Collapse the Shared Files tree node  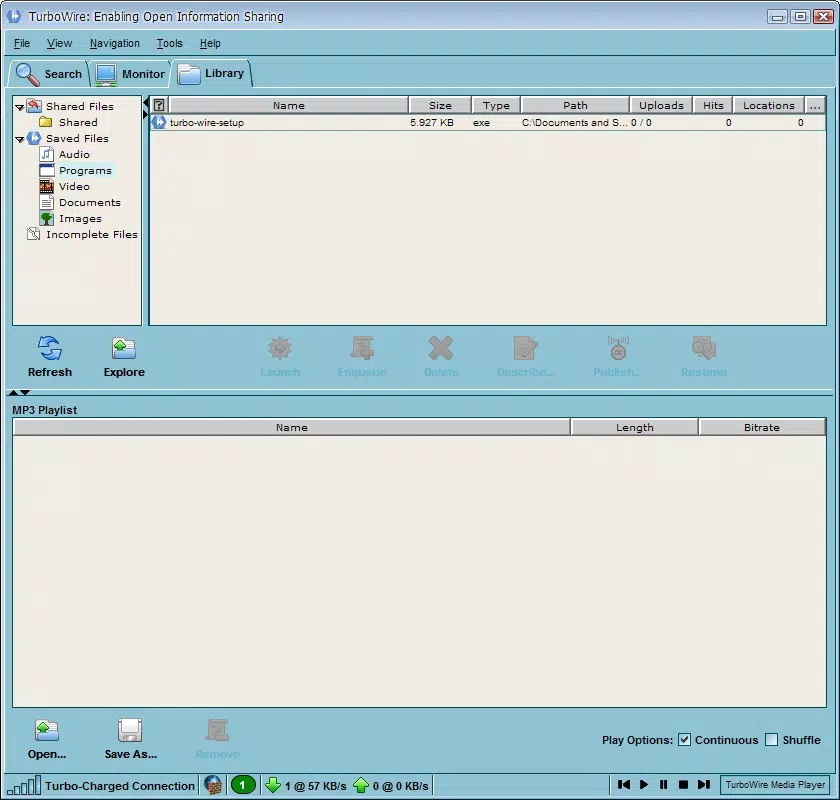pyautogui.click(x=20, y=107)
